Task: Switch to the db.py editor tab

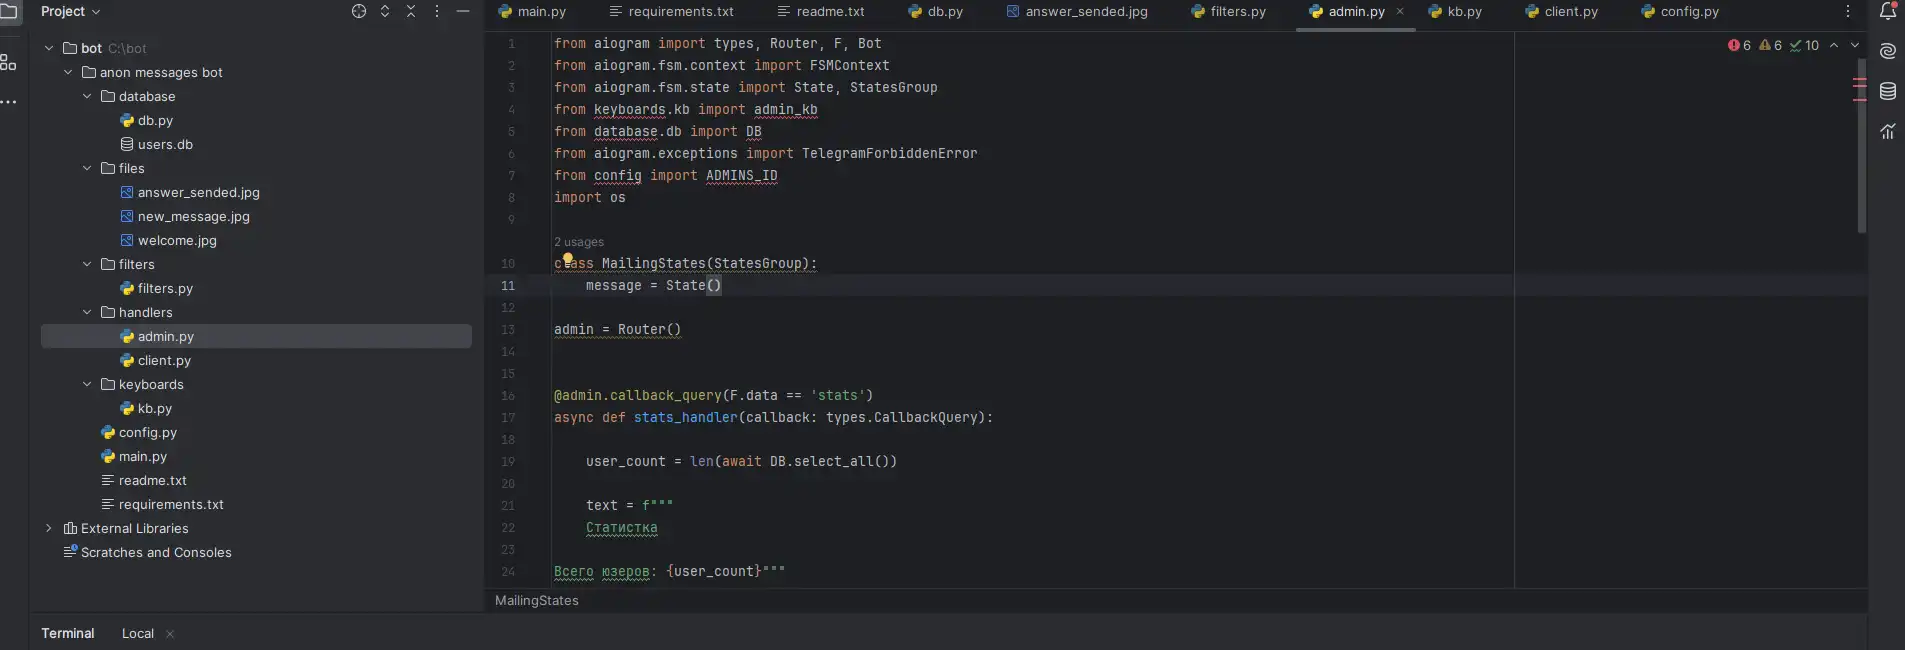Action: (x=936, y=12)
